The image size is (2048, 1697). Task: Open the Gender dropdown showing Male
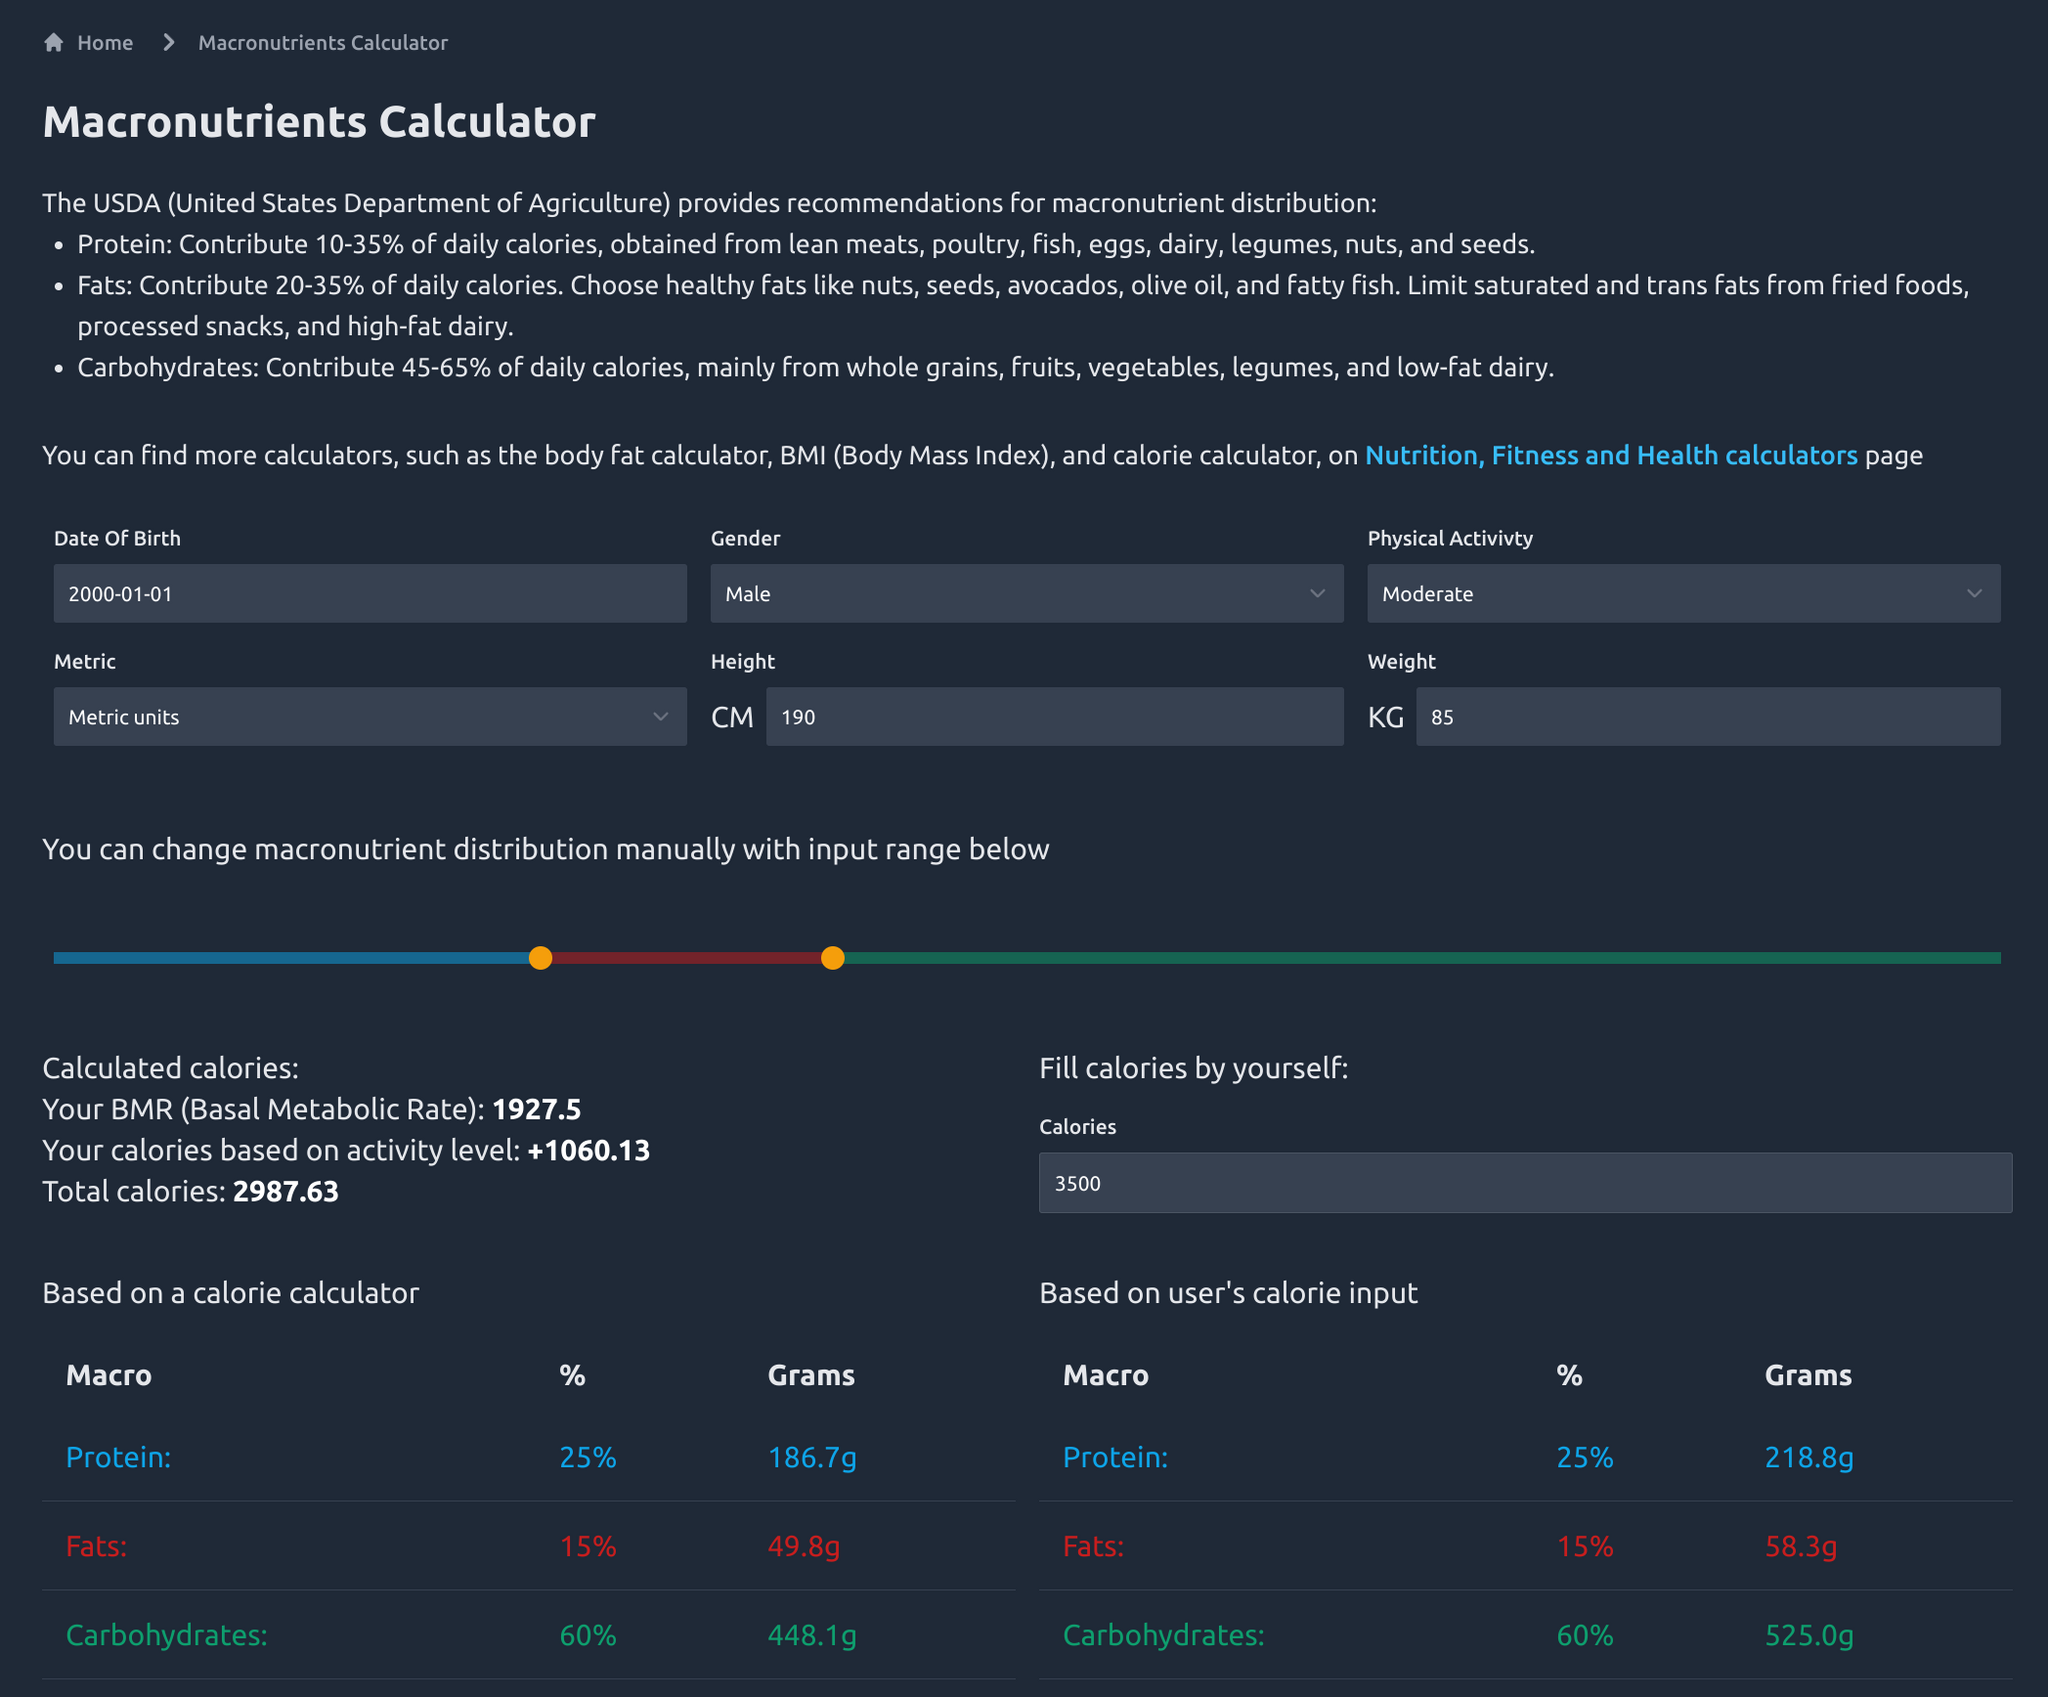(1027, 593)
